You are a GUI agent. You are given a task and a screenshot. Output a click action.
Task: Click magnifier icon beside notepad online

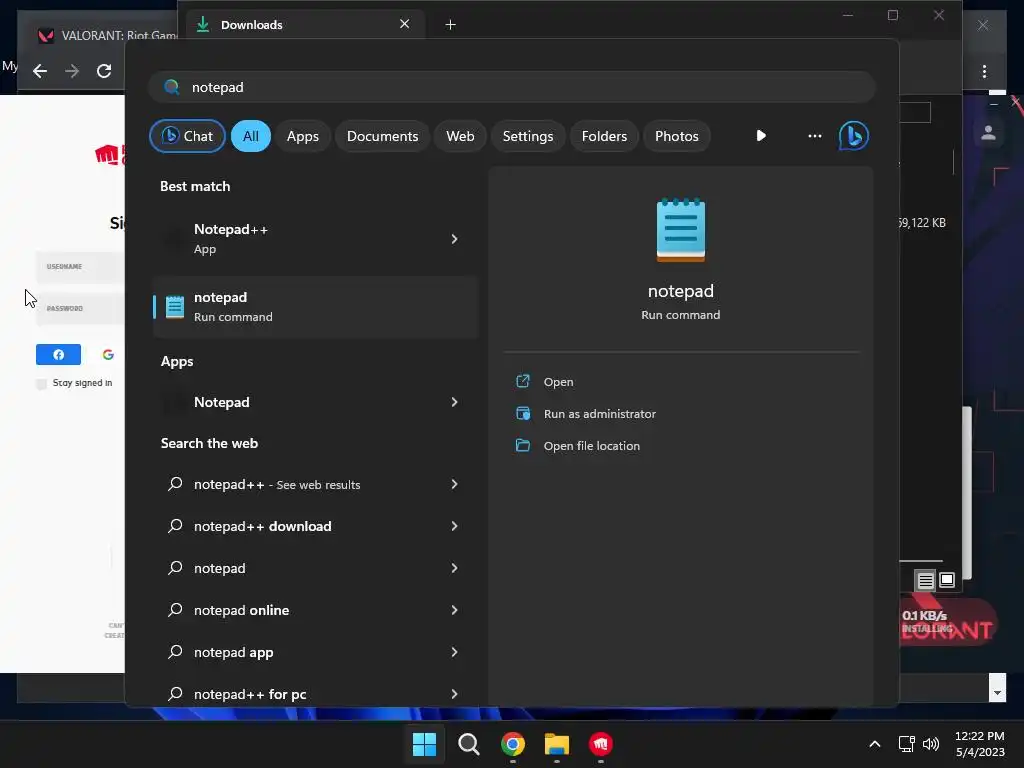click(175, 610)
